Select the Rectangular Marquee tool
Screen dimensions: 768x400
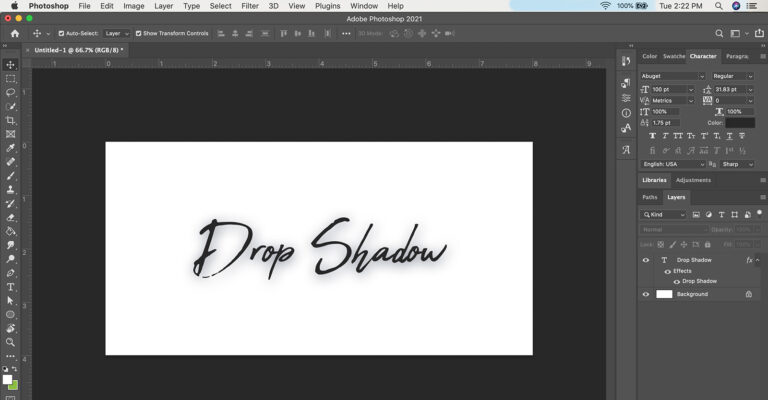pos(10,79)
